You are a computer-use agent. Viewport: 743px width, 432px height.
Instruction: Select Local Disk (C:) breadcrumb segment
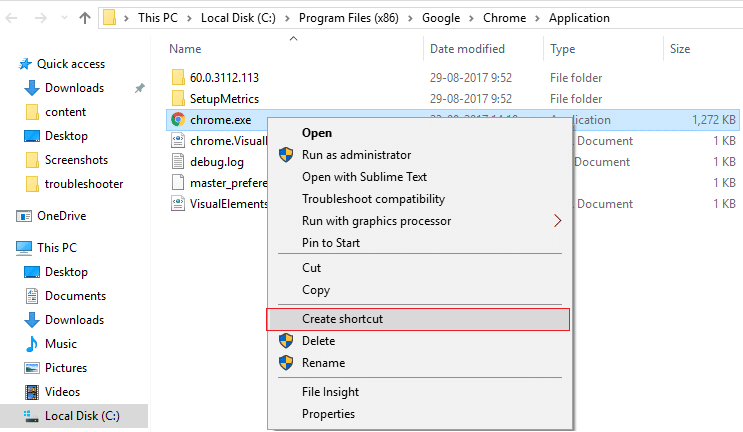[238, 18]
